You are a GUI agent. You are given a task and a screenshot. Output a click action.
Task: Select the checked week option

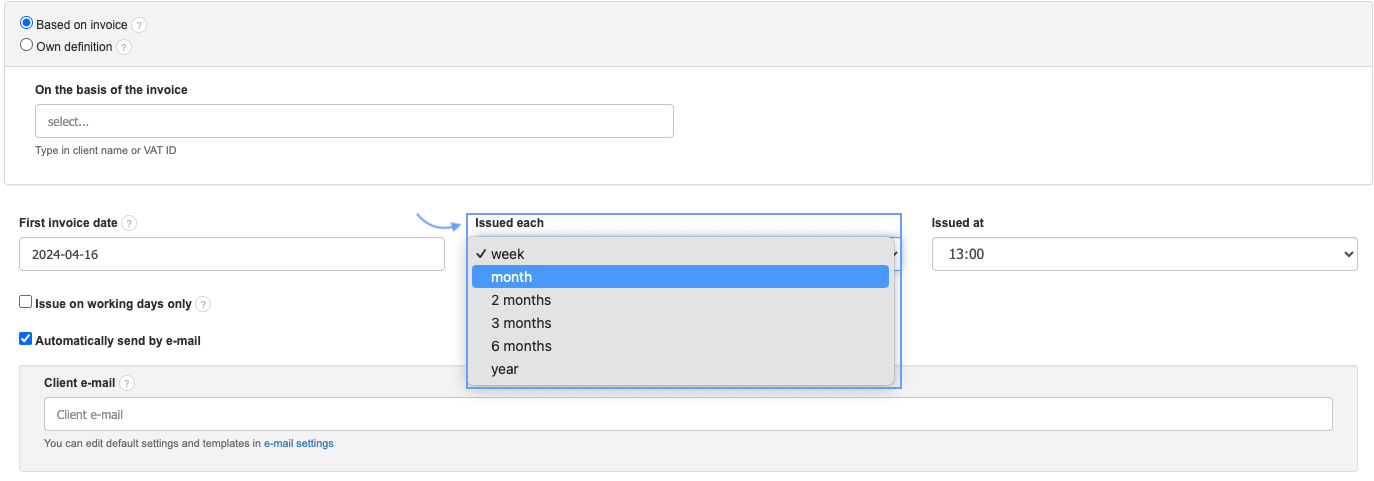tap(508, 254)
